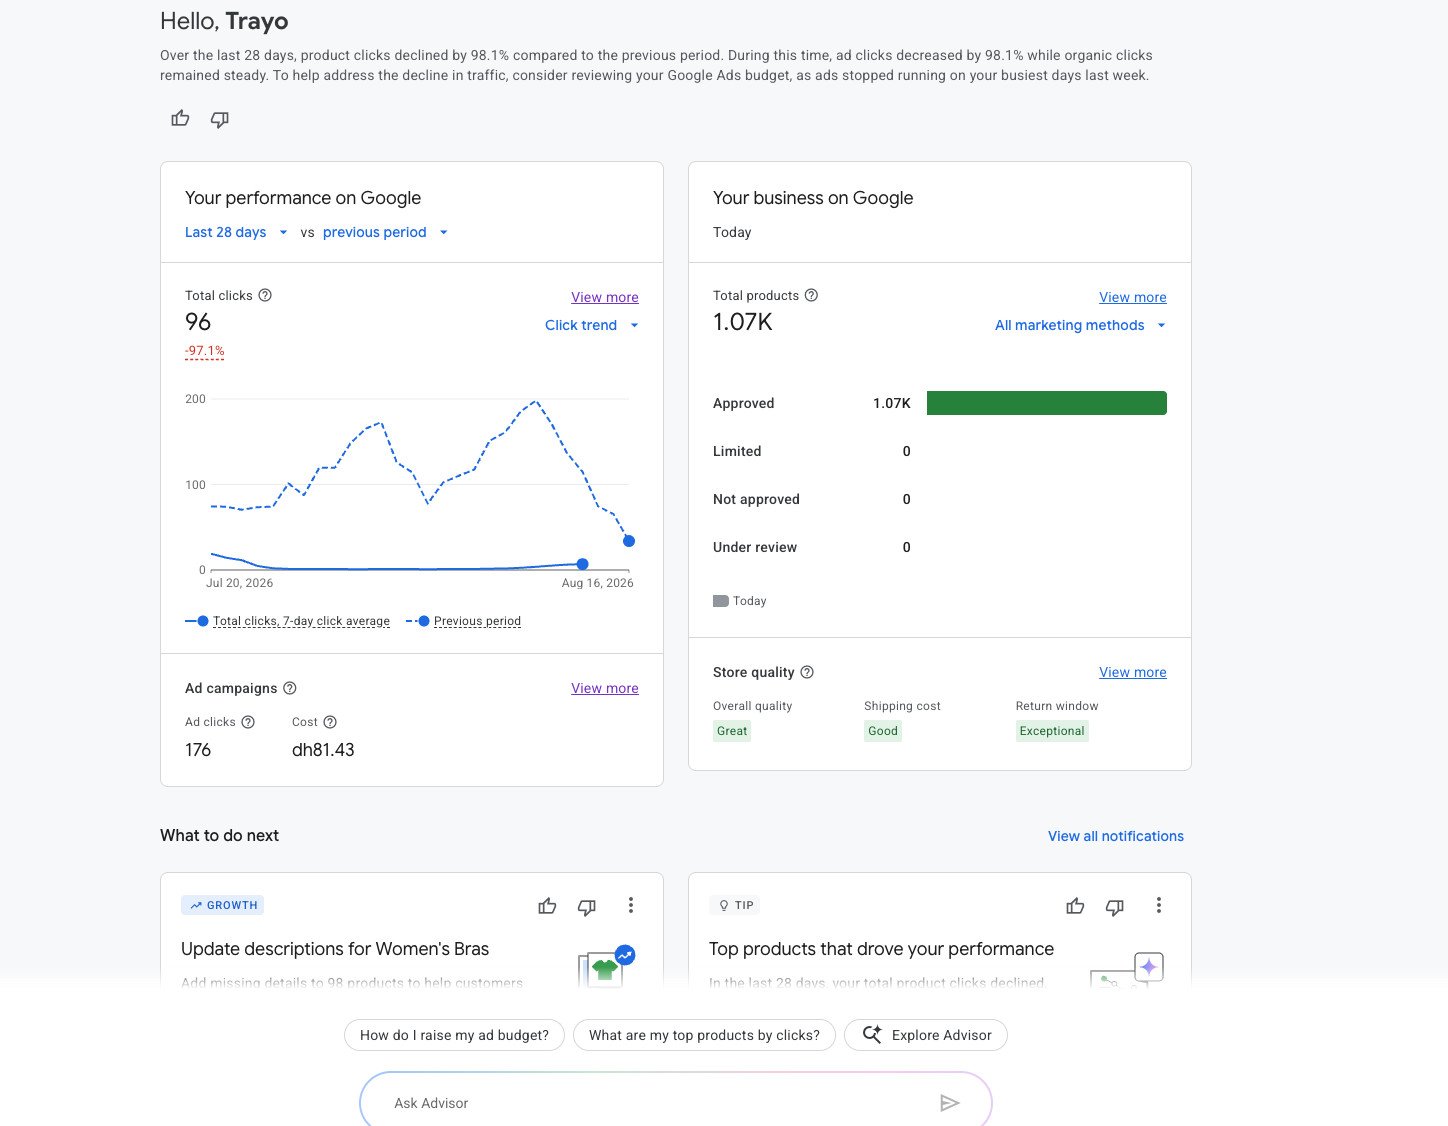Open the Total products help icon
The width and height of the screenshot is (1448, 1126).
(x=811, y=295)
